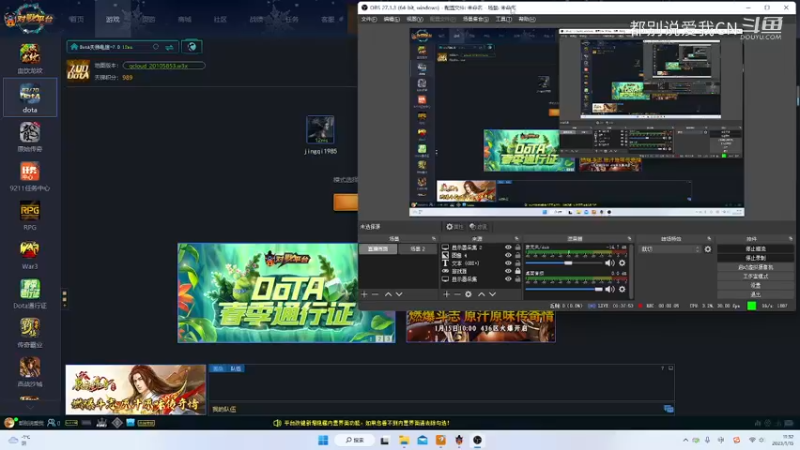Toggle lock on the 文本 (GDI+) source
This screenshot has width=800, height=450.
[x=518, y=263]
